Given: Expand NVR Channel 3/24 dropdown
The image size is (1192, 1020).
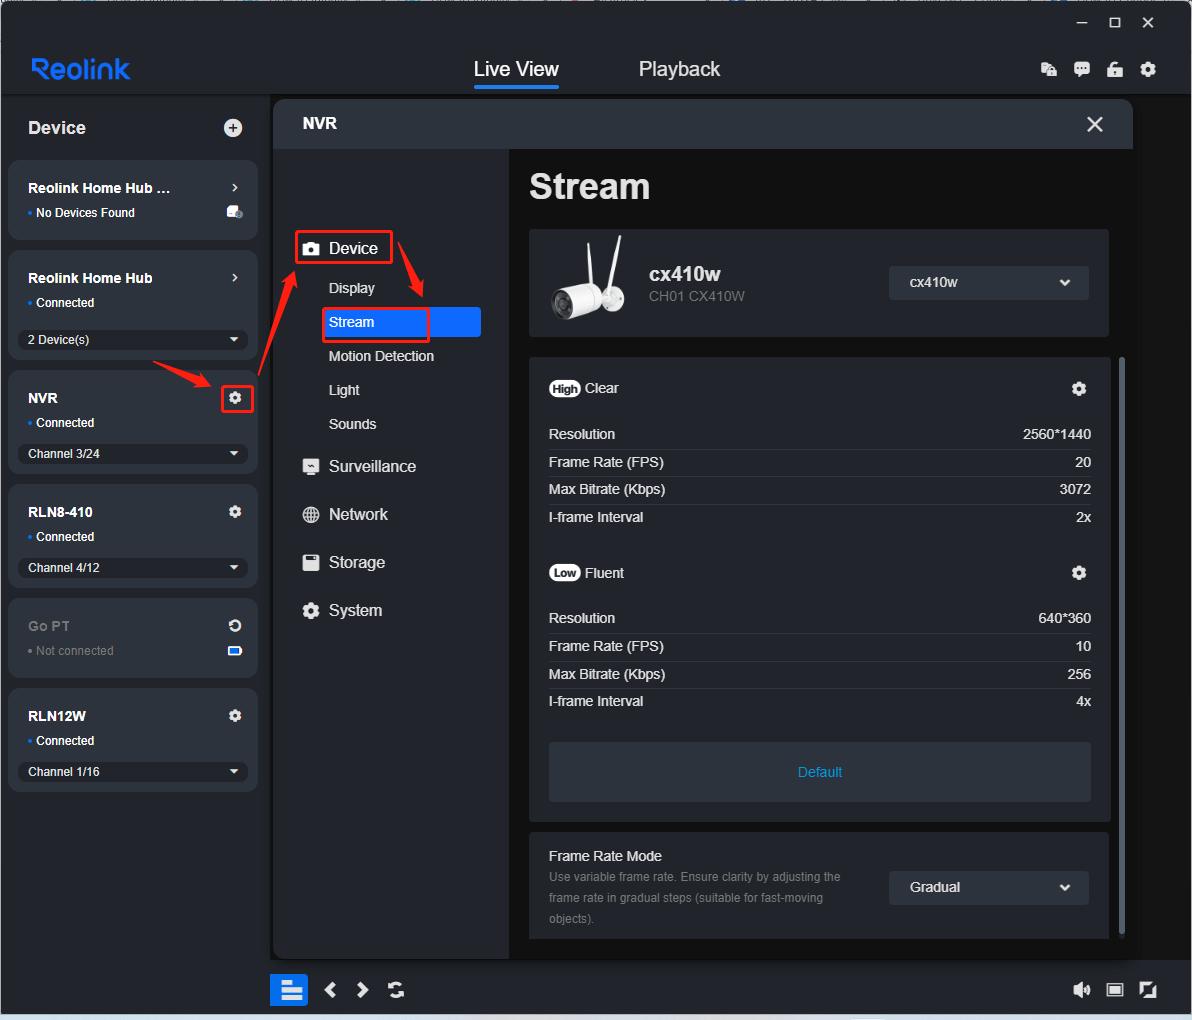Looking at the screenshot, I should [133, 454].
